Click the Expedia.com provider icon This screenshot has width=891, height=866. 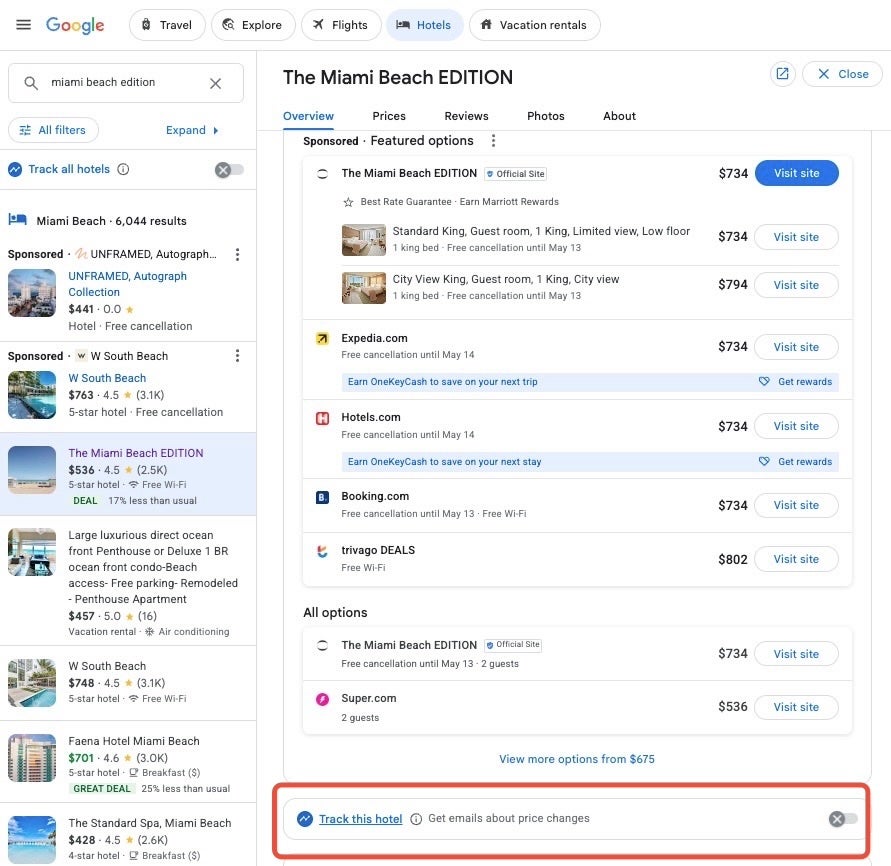322,338
